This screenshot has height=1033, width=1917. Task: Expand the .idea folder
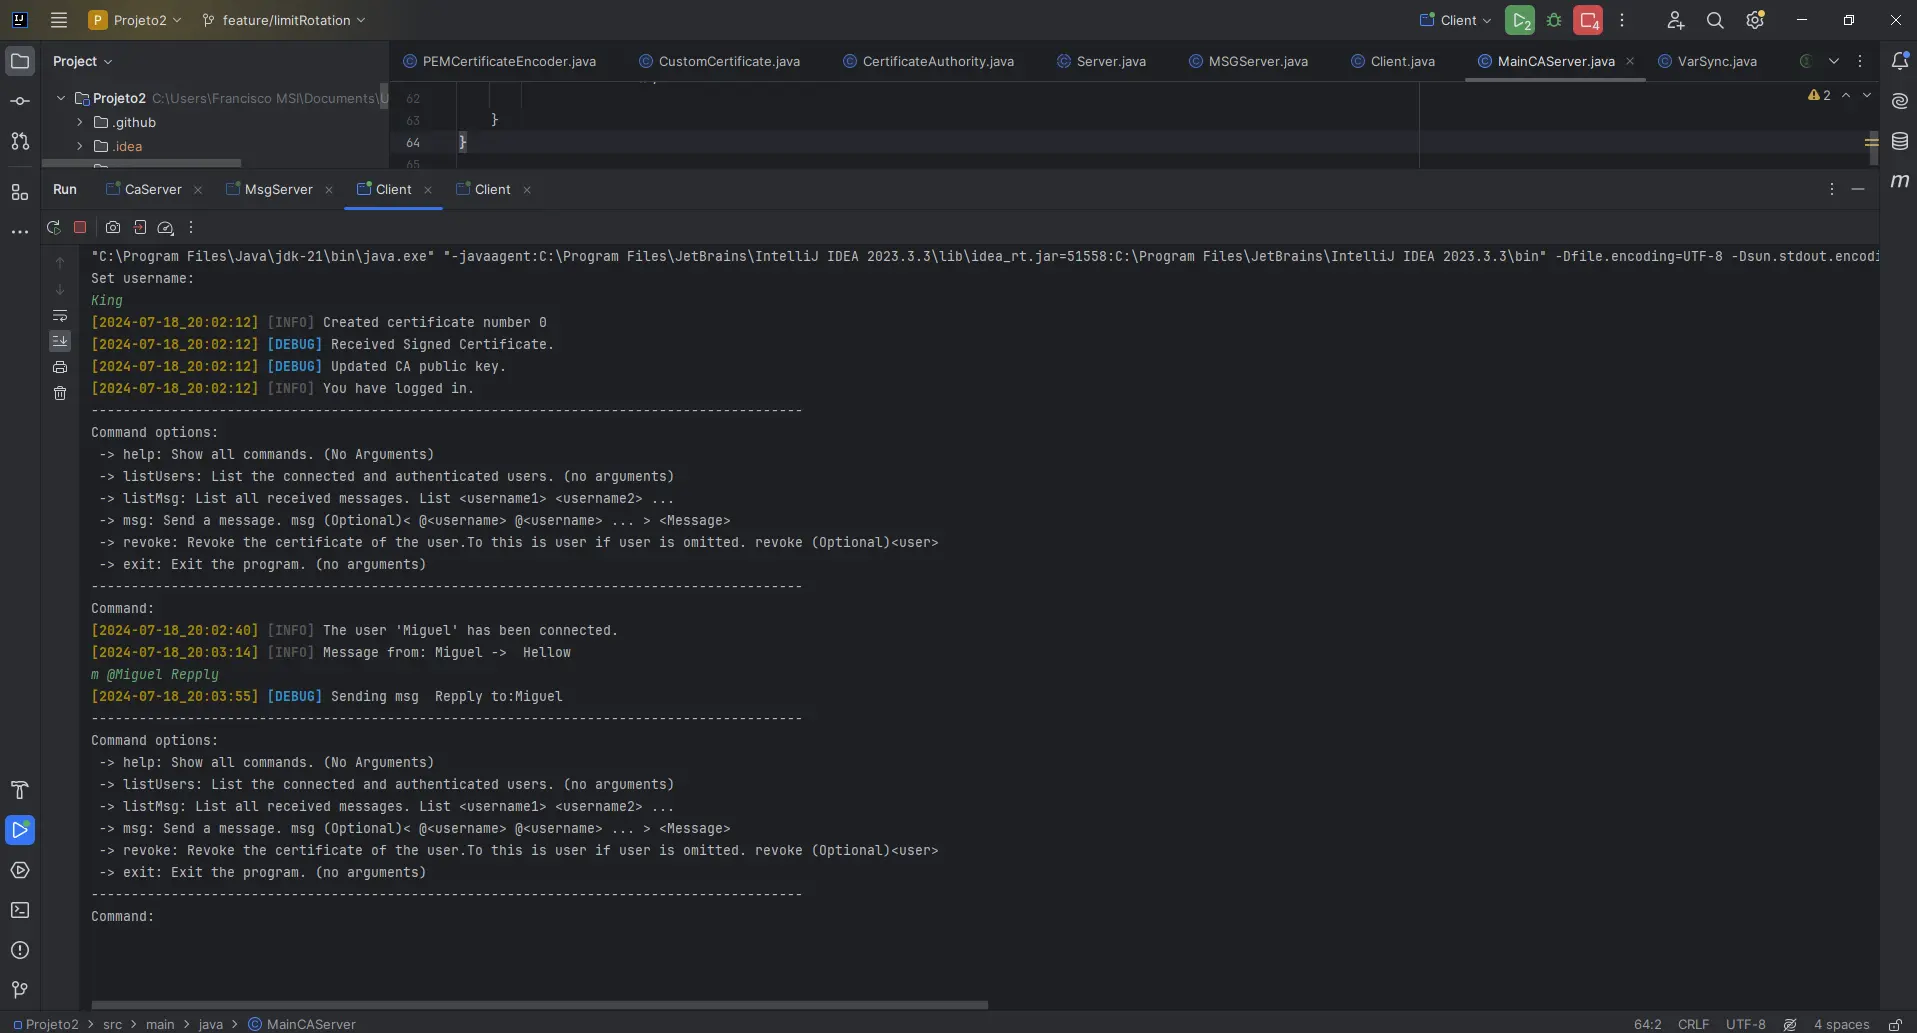click(x=80, y=146)
